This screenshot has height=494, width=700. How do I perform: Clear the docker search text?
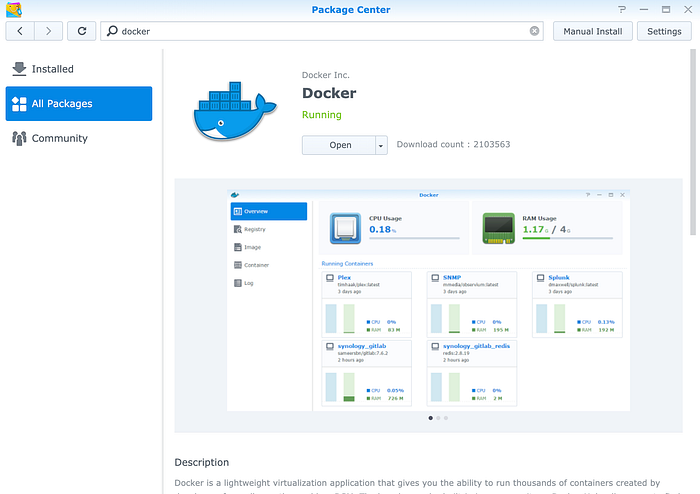point(534,31)
